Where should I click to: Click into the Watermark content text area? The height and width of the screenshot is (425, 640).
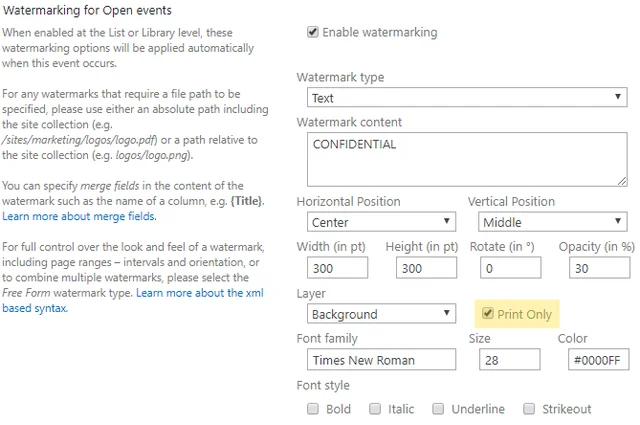467,159
